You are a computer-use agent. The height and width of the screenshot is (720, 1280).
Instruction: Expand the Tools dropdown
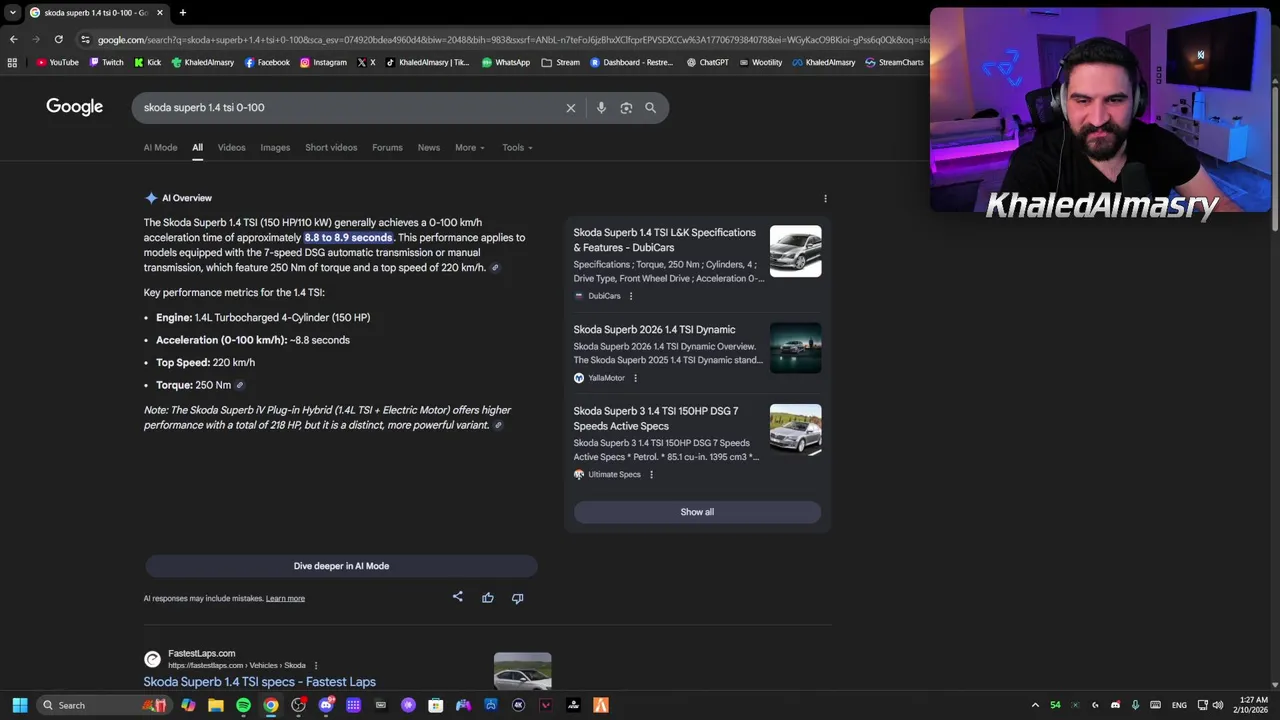click(x=517, y=147)
